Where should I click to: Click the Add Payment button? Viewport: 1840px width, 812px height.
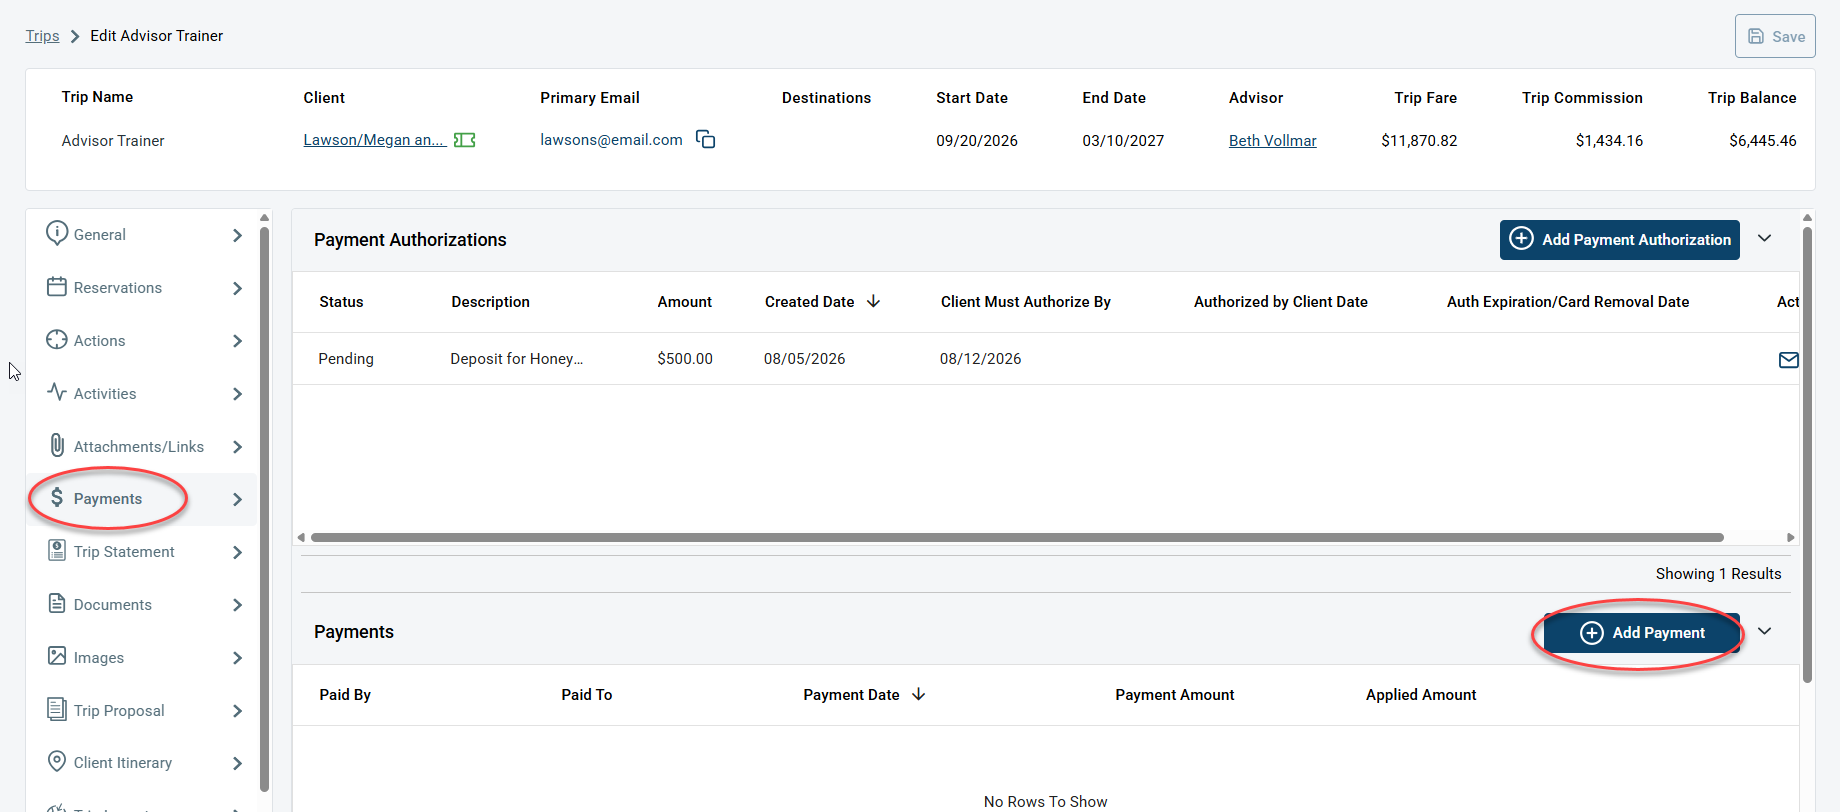tap(1642, 633)
